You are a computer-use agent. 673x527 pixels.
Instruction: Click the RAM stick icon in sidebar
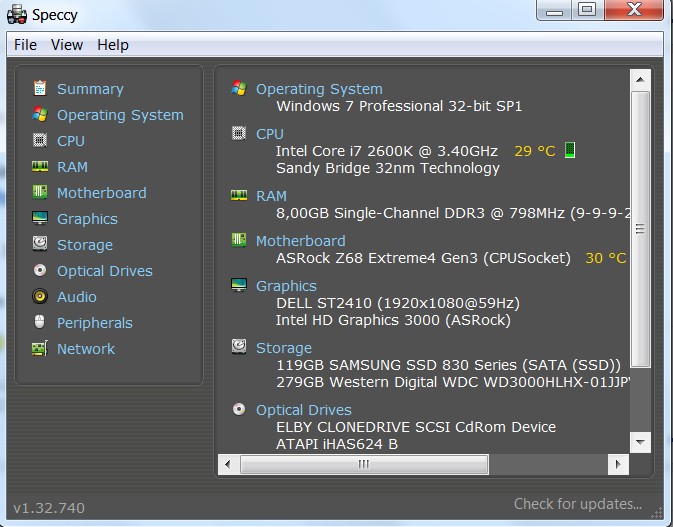click(40, 166)
